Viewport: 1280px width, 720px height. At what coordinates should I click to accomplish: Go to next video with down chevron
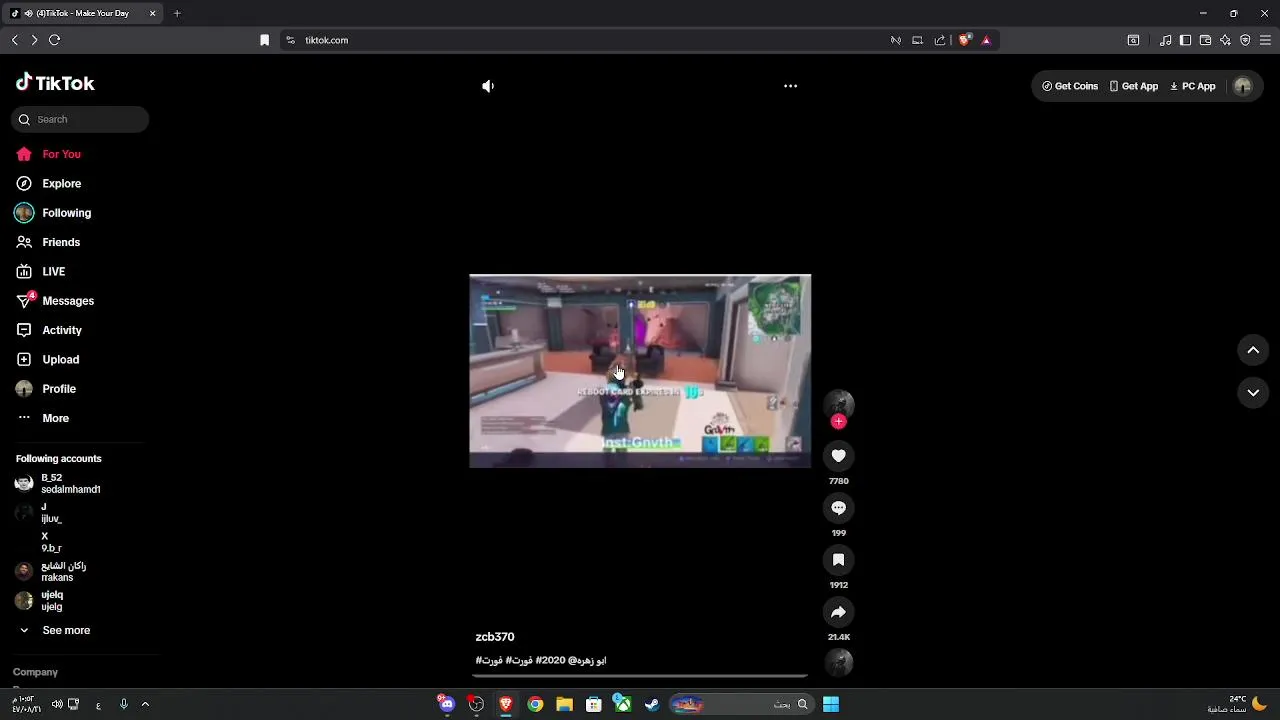(x=1253, y=393)
